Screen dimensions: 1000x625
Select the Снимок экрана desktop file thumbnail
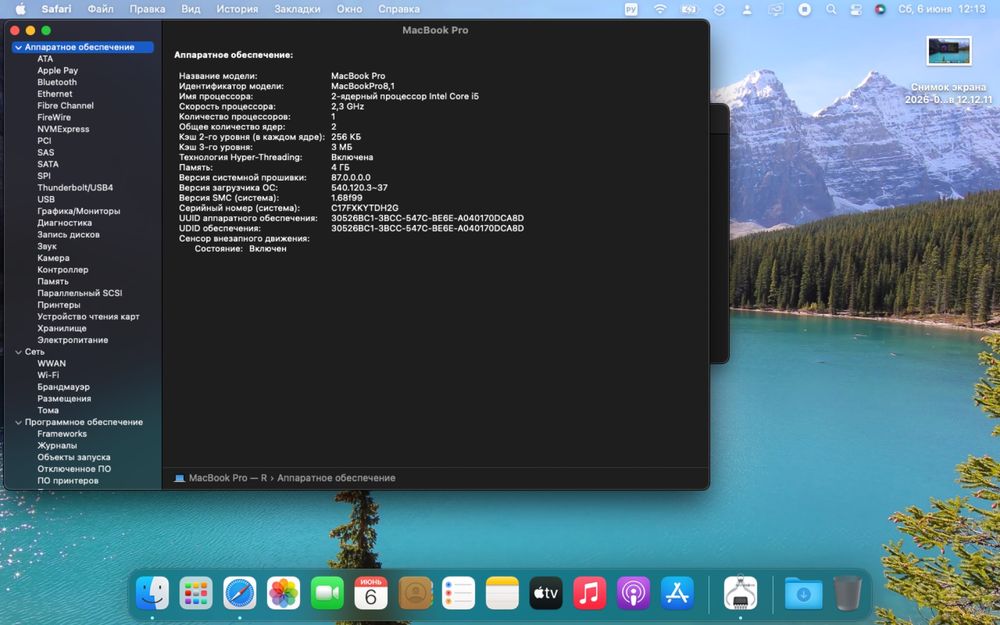pos(948,50)
